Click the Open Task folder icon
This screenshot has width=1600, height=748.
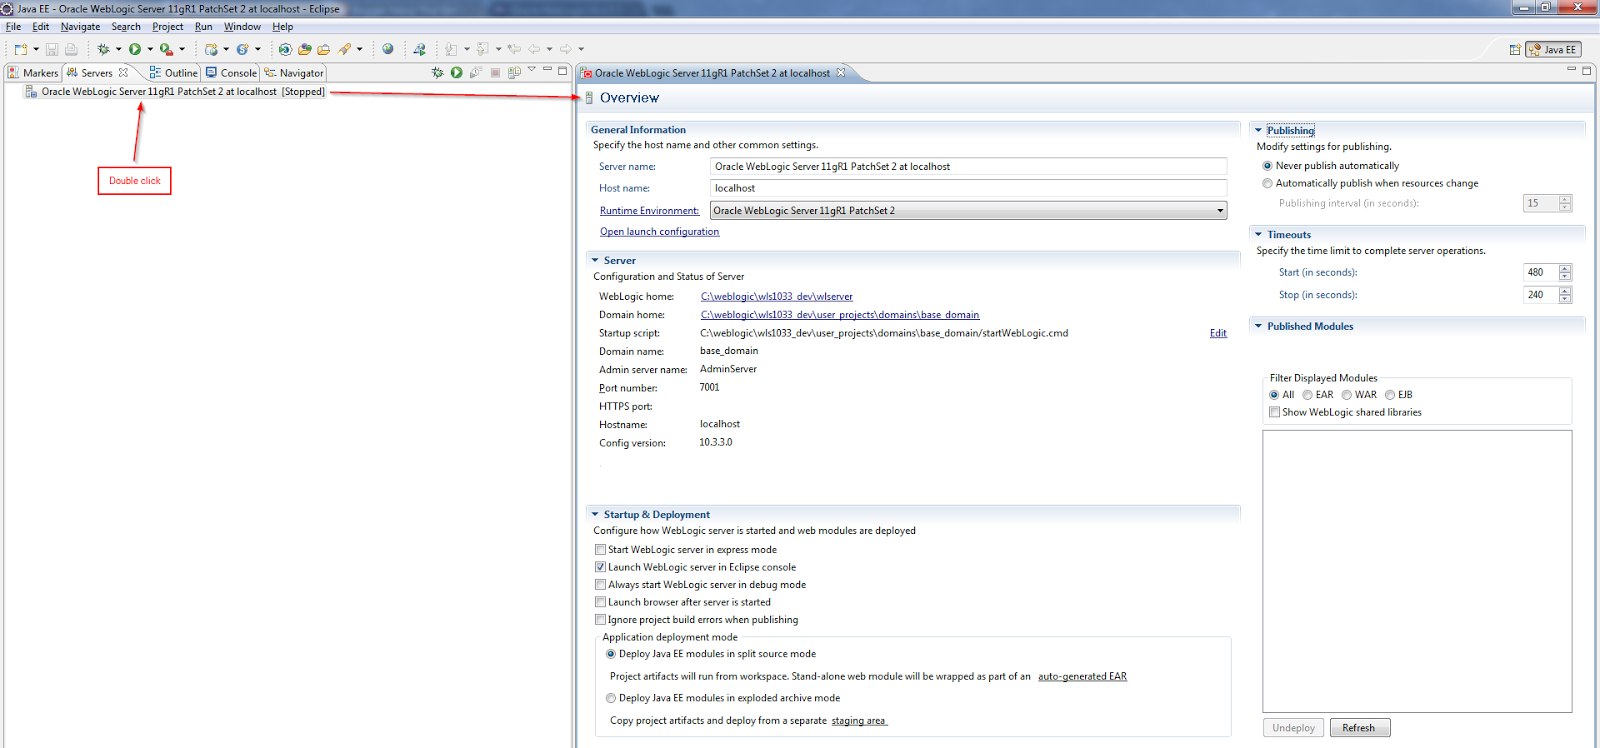tap(323, 49)
